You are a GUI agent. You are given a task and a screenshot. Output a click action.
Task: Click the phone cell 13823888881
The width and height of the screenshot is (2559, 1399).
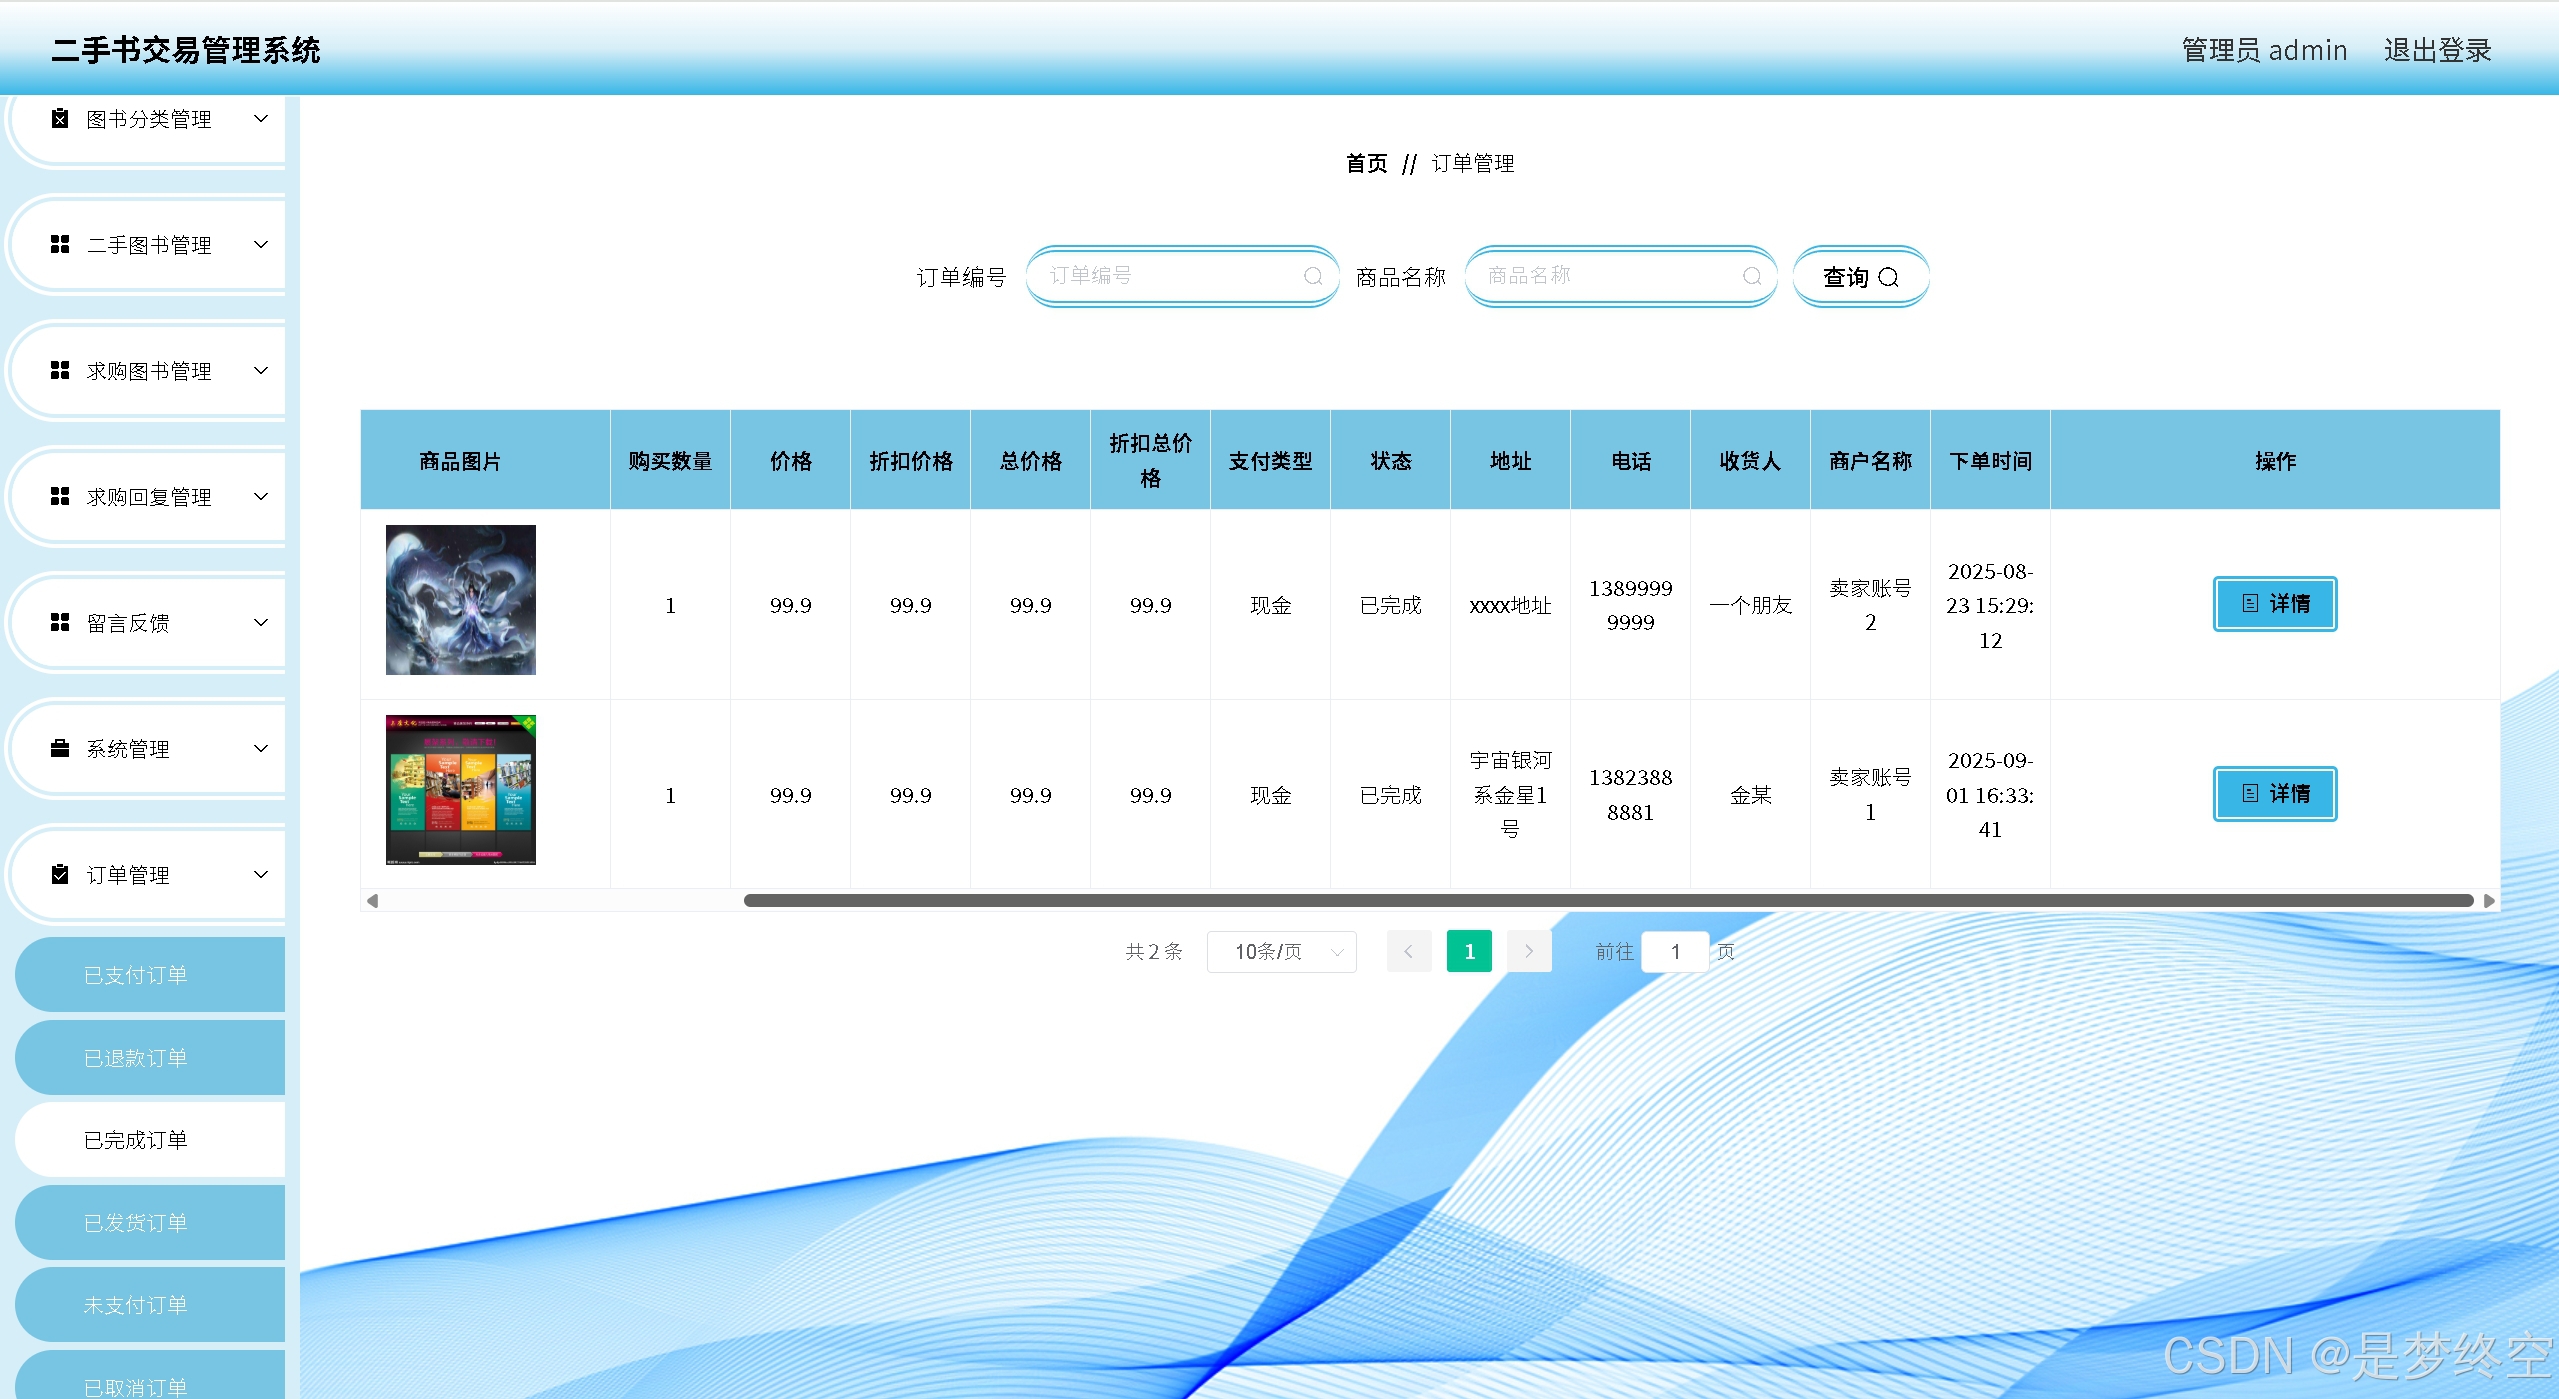coord(1630,795)
